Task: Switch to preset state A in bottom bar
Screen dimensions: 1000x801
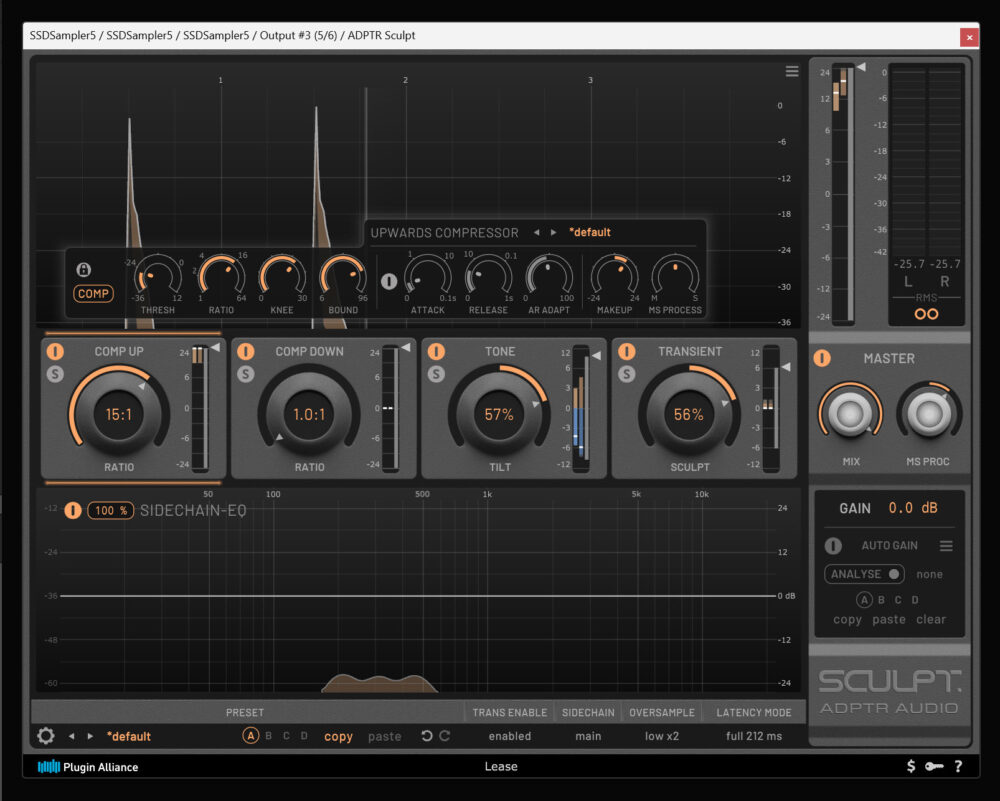Action: (x=251, y=736)
